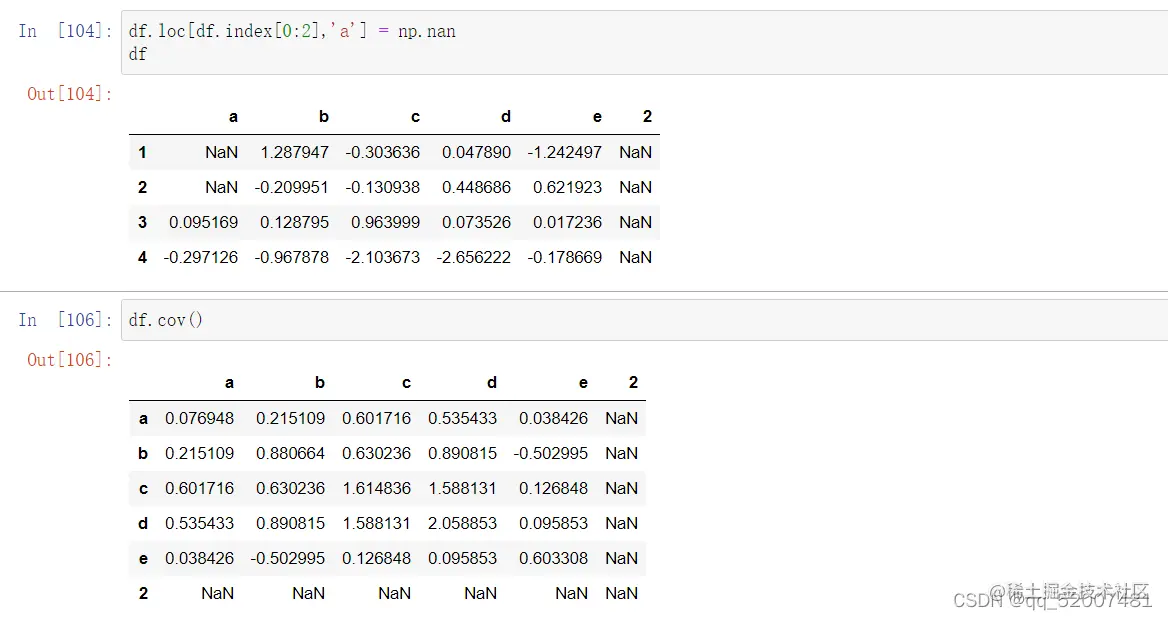
Task: Click row index 3 in first table
Action: coord(142,223)
